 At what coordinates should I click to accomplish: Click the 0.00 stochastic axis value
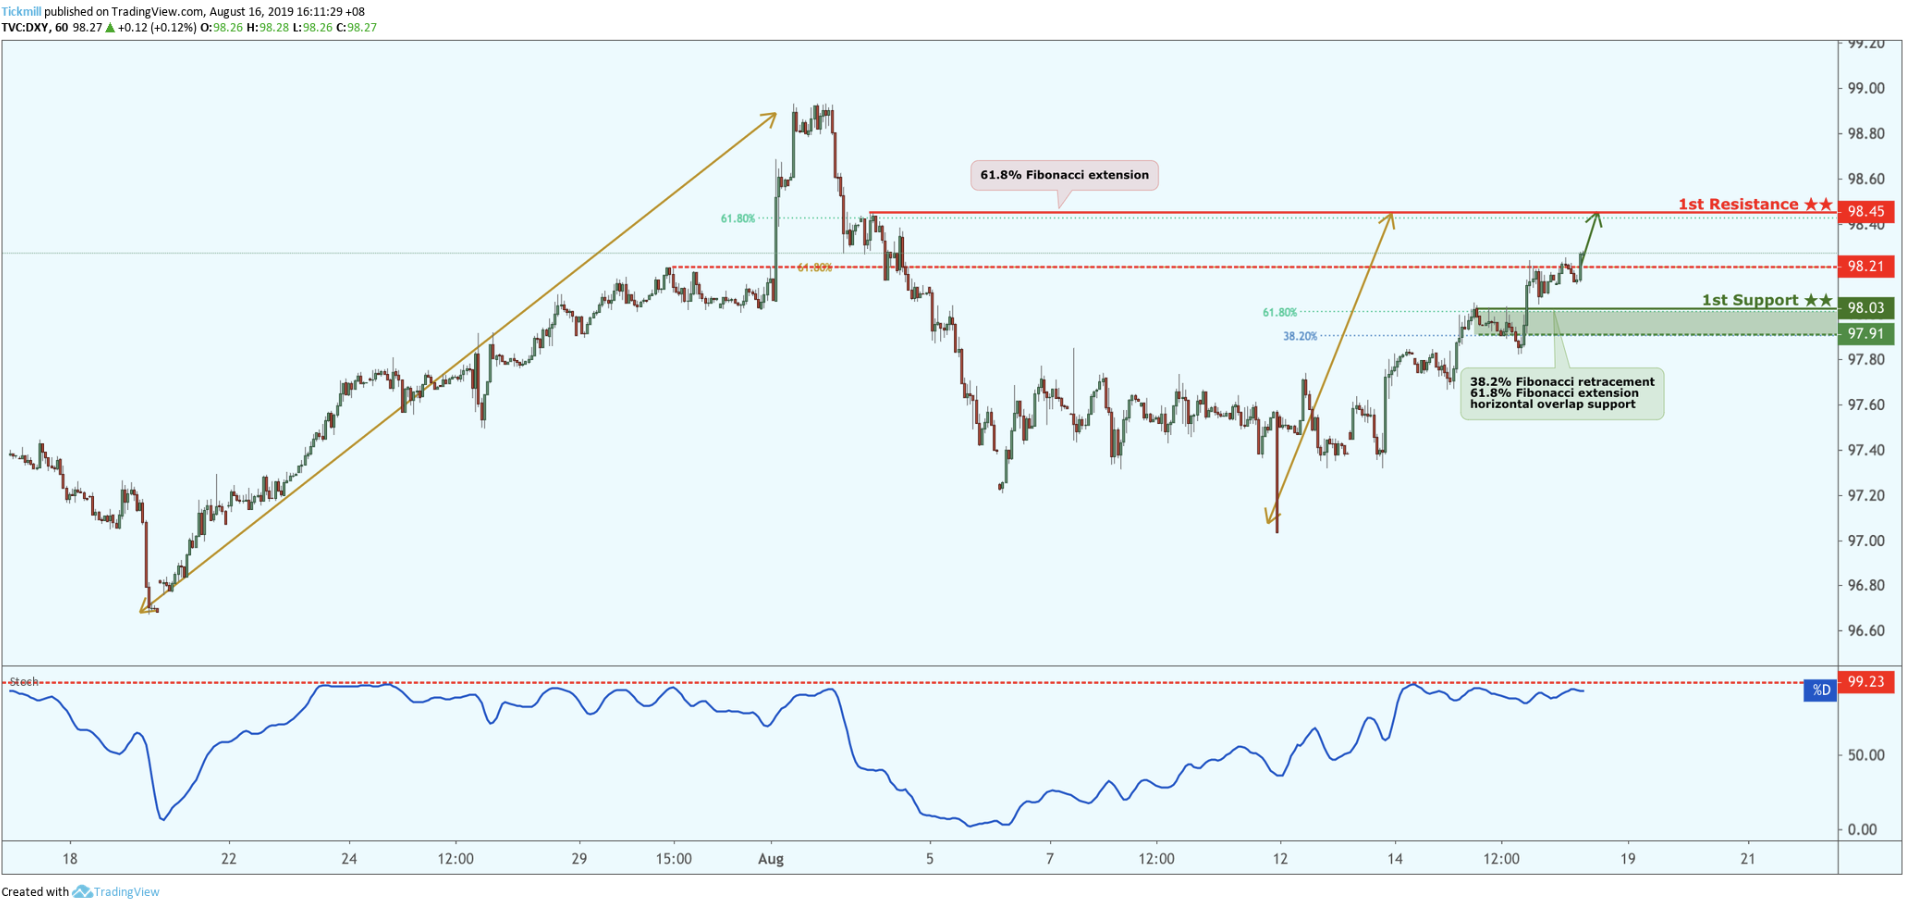[1862, 829]
